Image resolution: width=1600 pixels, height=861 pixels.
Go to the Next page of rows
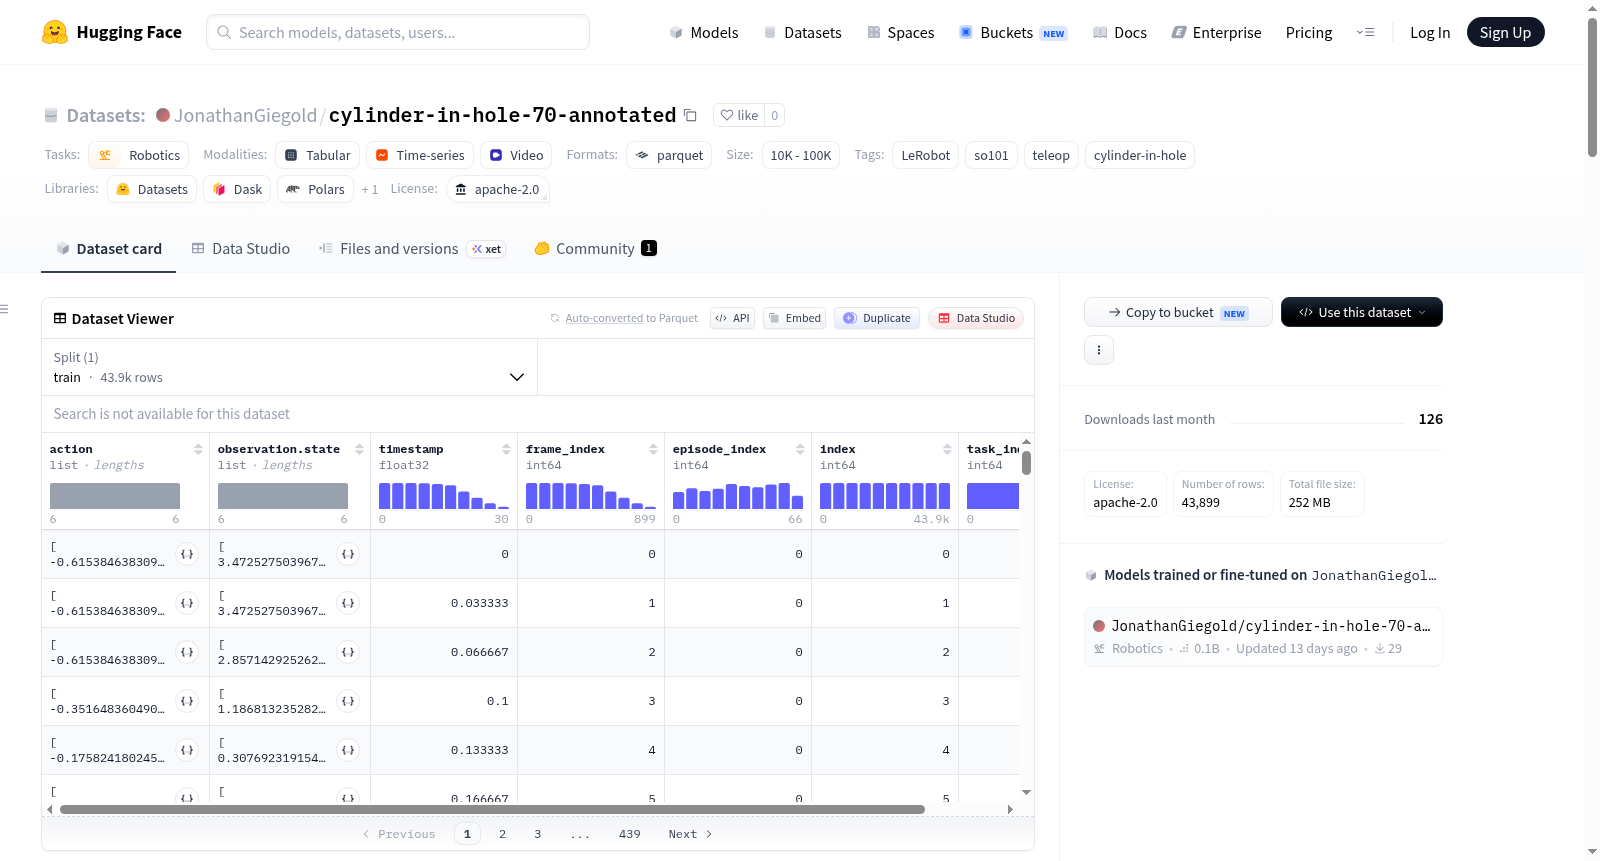point(690,834)
